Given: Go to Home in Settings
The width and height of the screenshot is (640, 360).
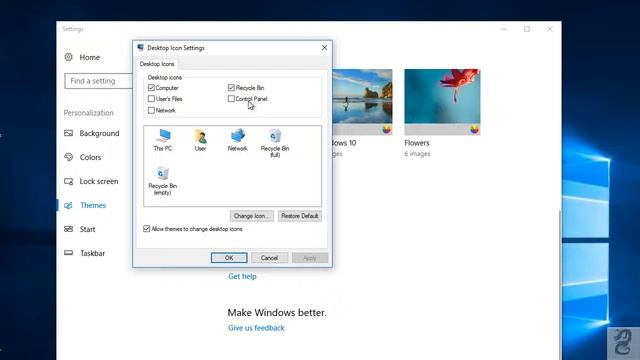Looking at the screenshot, I should (x=89, y=57).
